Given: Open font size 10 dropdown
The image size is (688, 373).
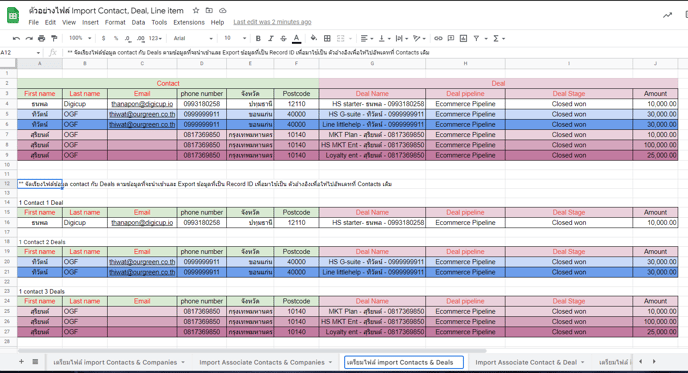Looking at the screenshot, I should point(235,39).
